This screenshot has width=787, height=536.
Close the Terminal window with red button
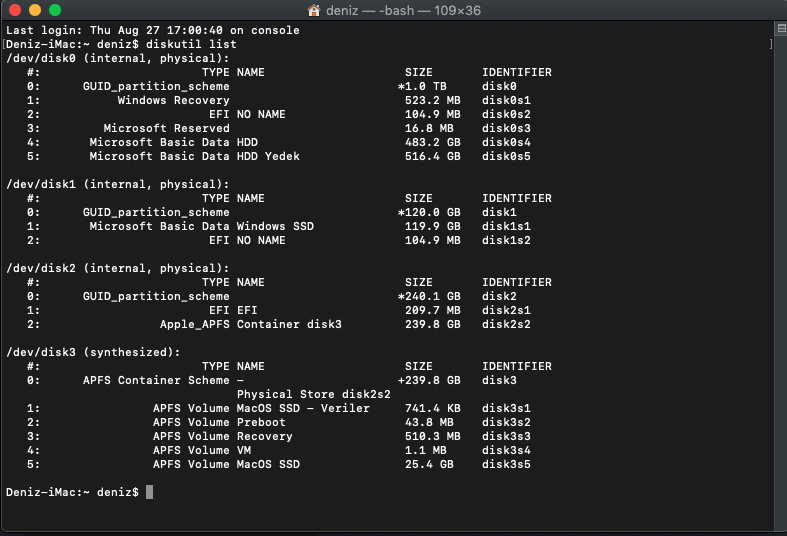[x=14, y=10]
